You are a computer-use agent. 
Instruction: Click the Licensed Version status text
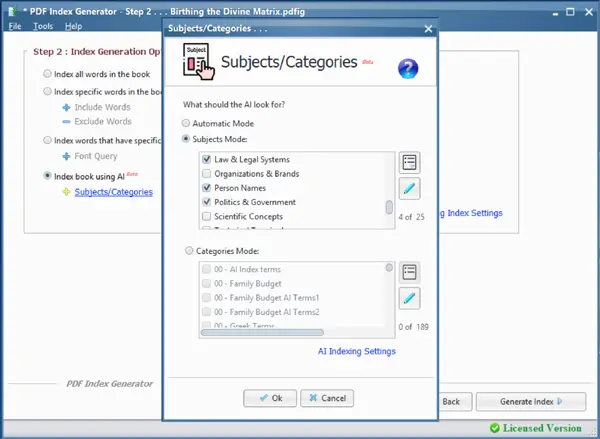point(542,428)
